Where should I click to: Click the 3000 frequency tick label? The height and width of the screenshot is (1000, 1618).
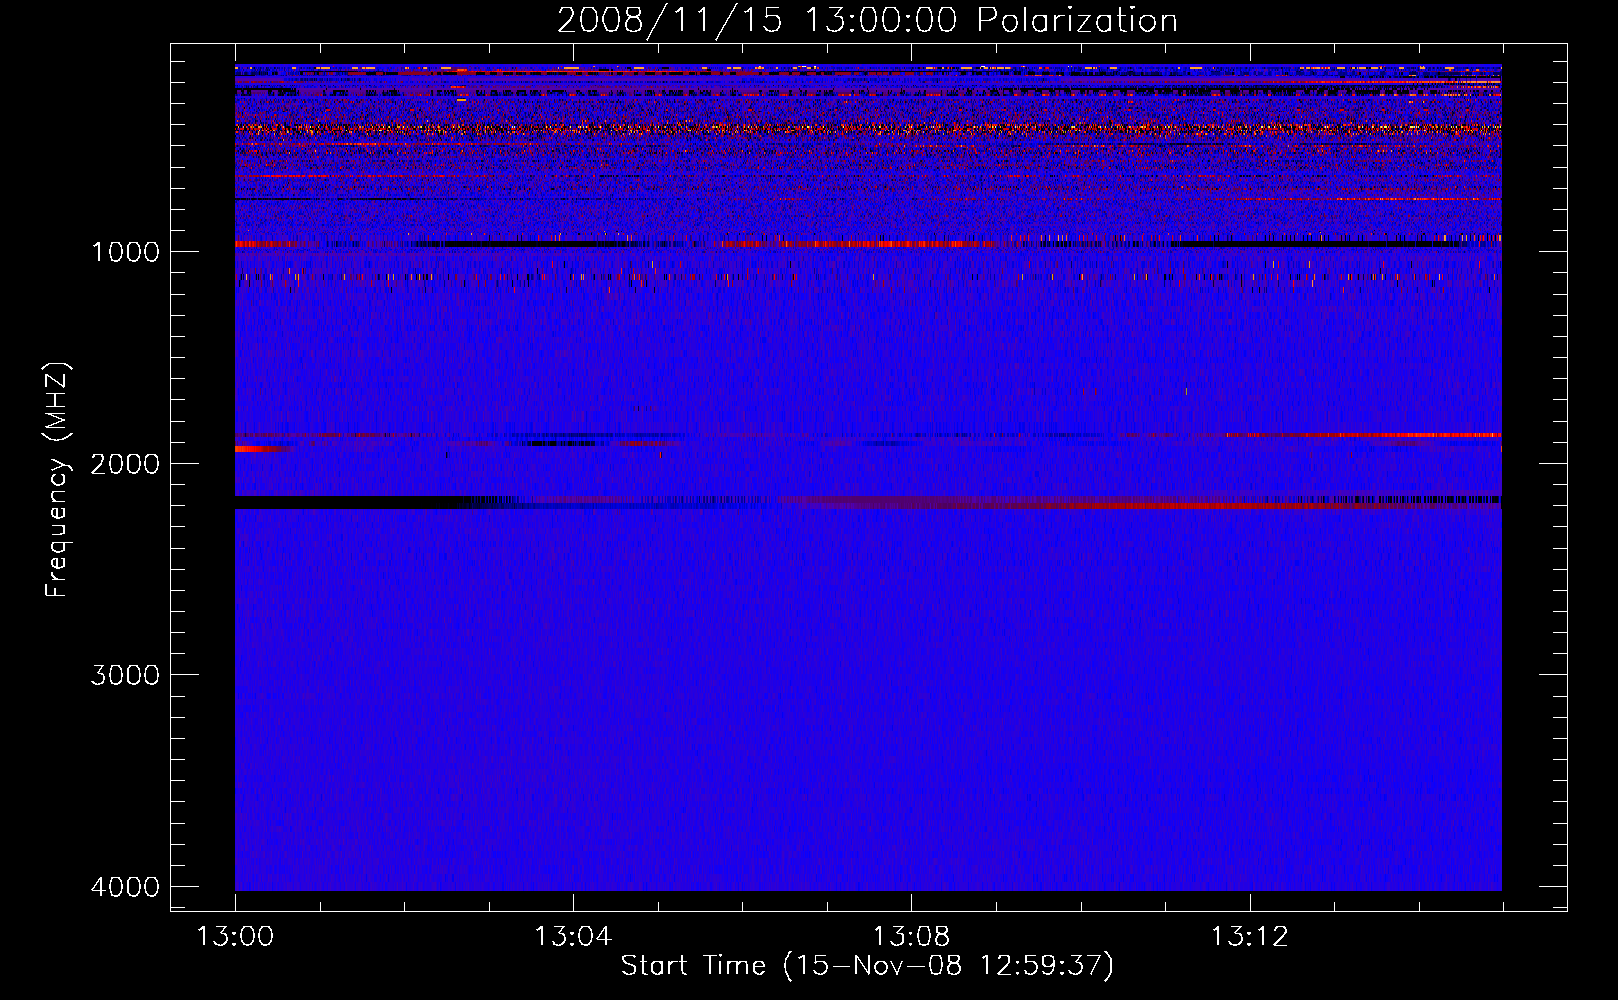pyautogui.click(x=125, y=675)
